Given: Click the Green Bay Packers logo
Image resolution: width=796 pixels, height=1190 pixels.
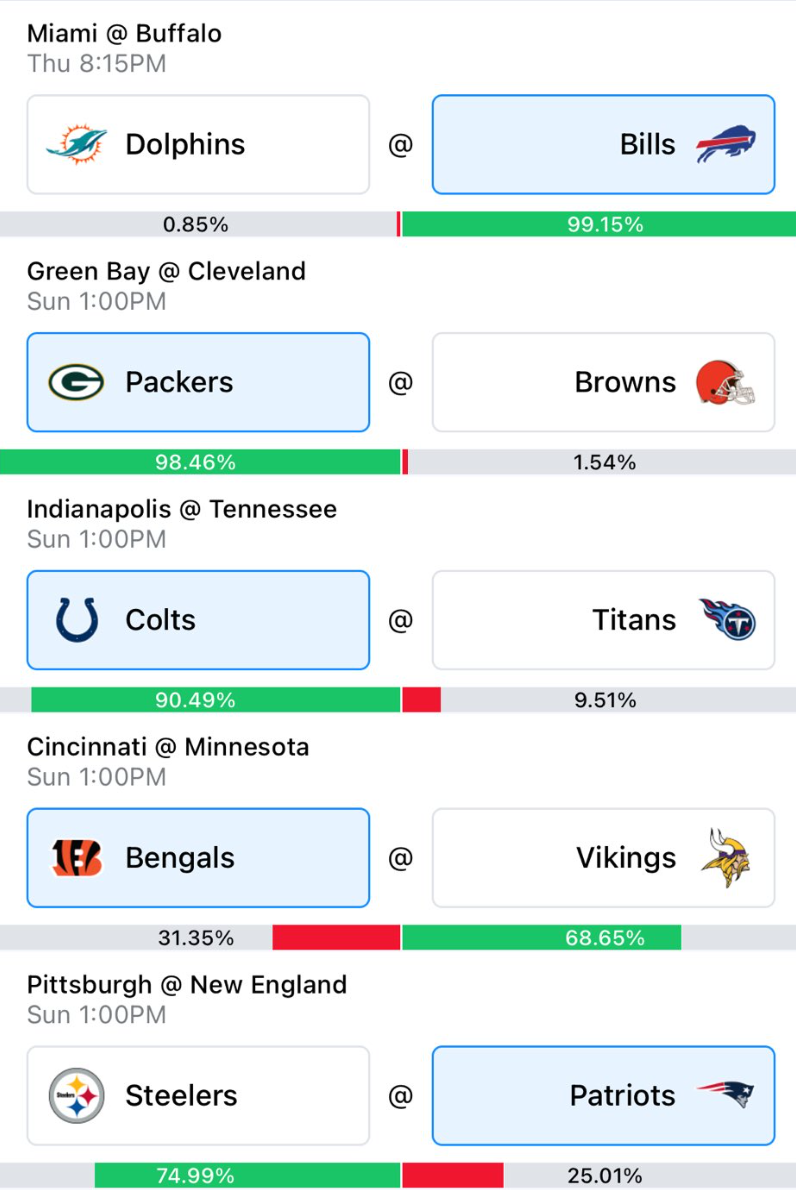Looking at the screenshot, I should tap(76, 382).
